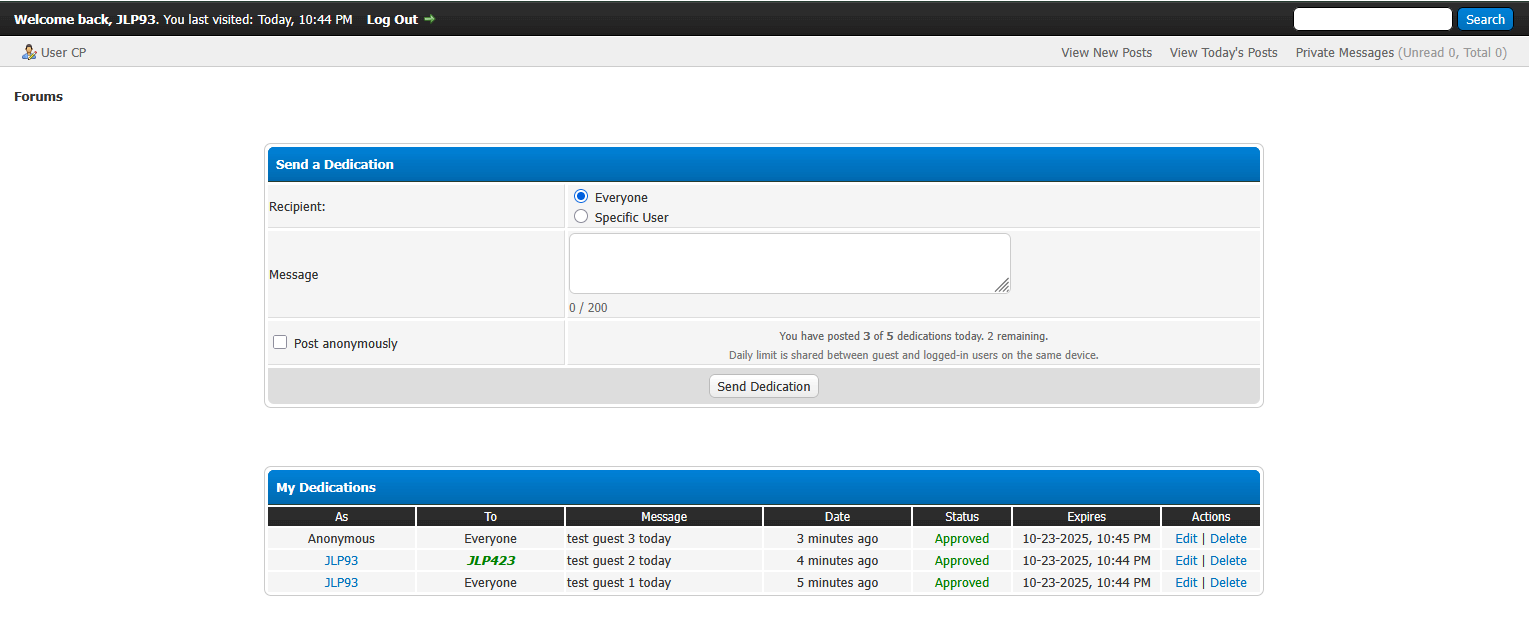Go to Private Messages
This screenshot has width=1529, height=643.
(x=1344, y=53)
